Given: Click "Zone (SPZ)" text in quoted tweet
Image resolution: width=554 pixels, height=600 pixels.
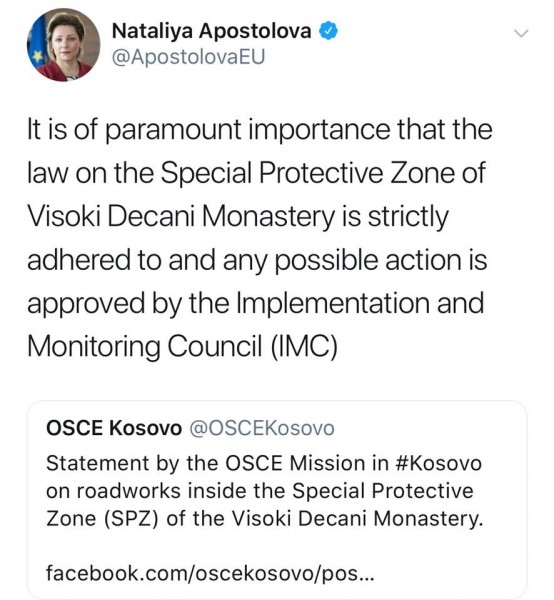Looking at the screenshot, I should (102, 519).
